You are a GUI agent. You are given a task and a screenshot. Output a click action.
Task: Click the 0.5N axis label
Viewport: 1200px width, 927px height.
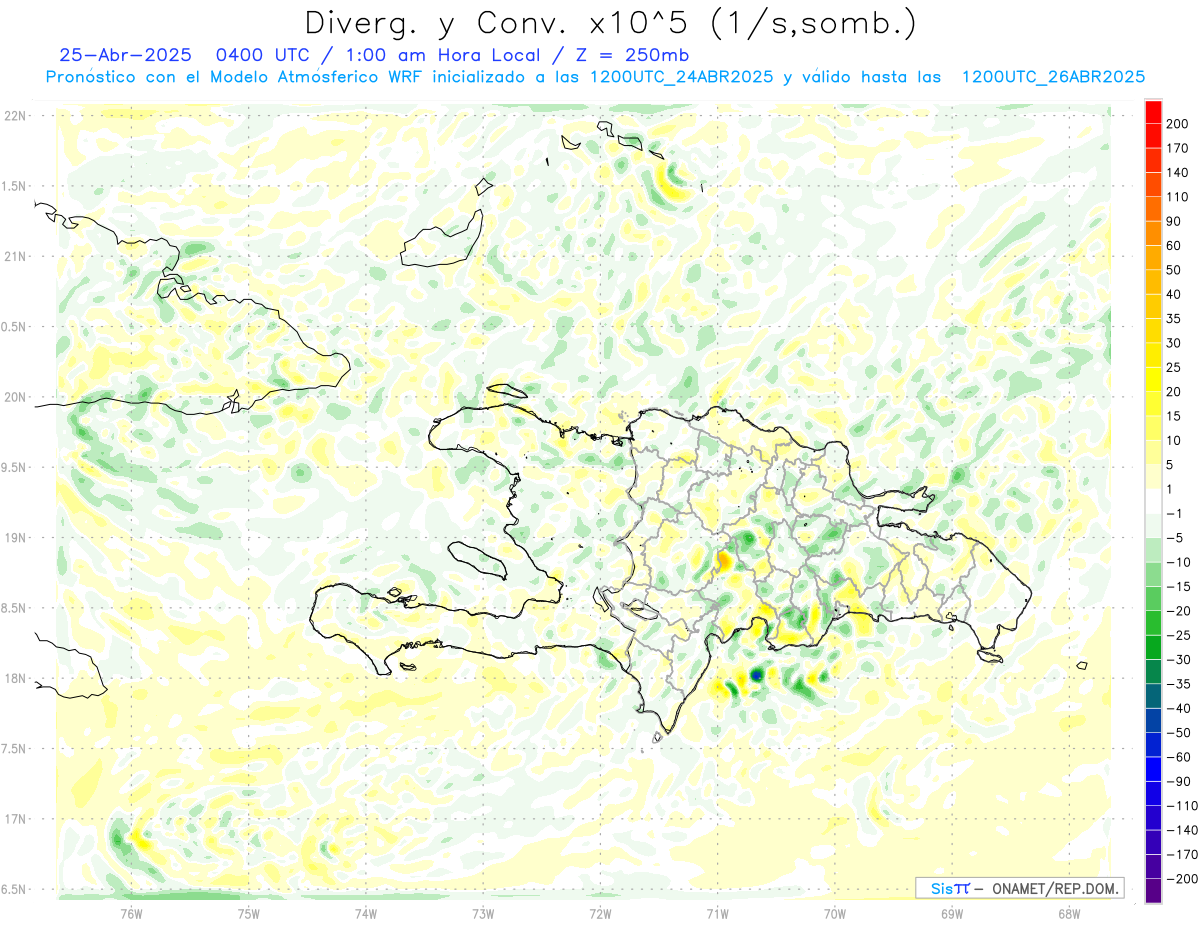[x=14, y=327]
